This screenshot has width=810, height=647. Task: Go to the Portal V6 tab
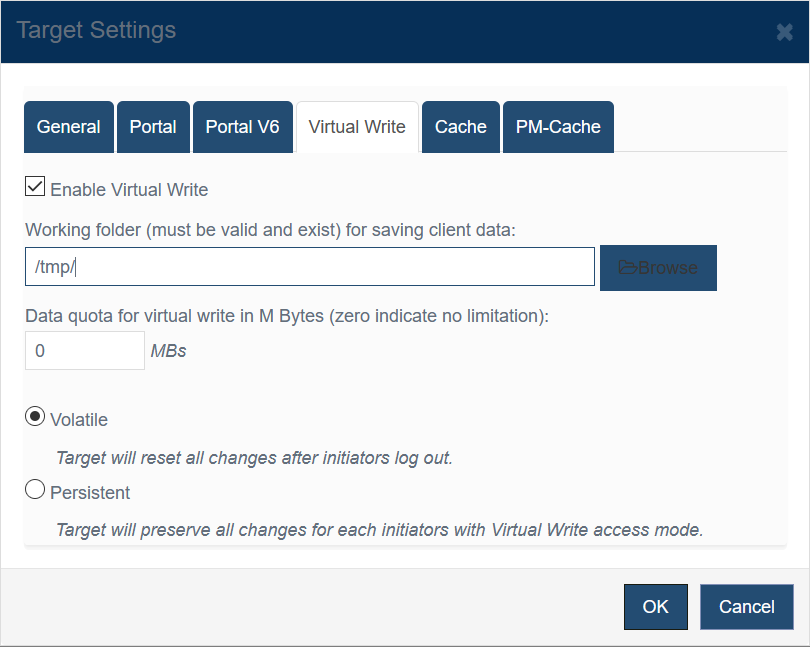click(x=243, y=127)
